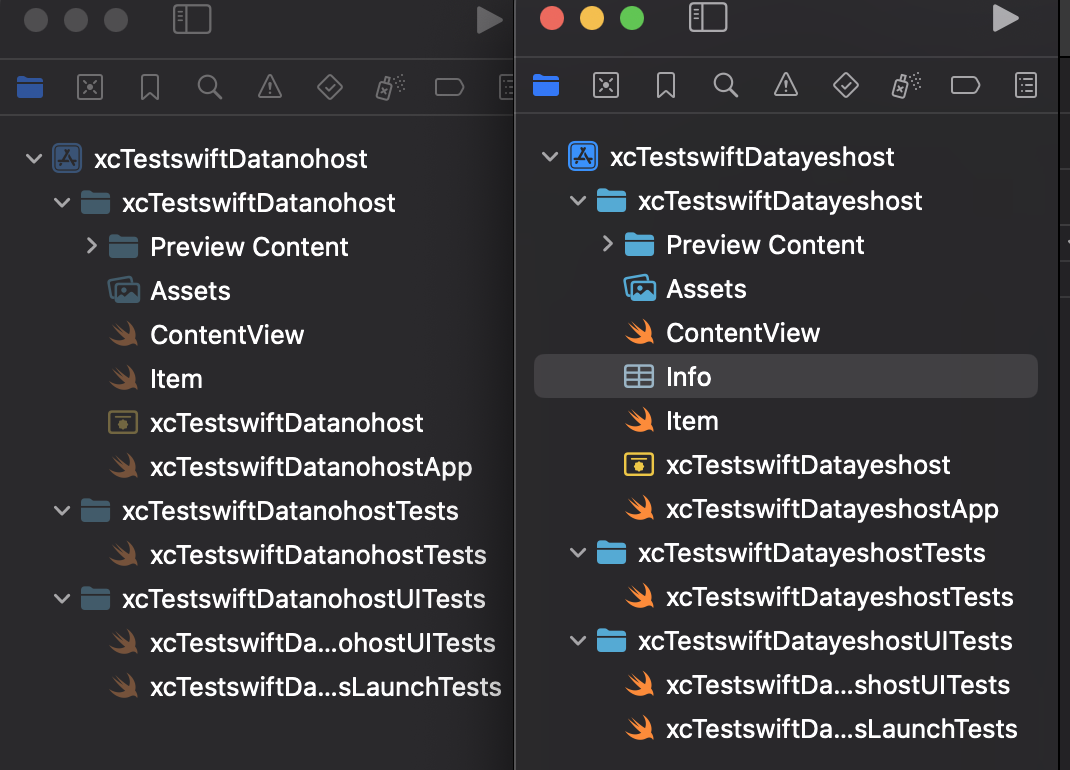Collapse xcTestswiftDatanohostUITests group

pos(62,599)
